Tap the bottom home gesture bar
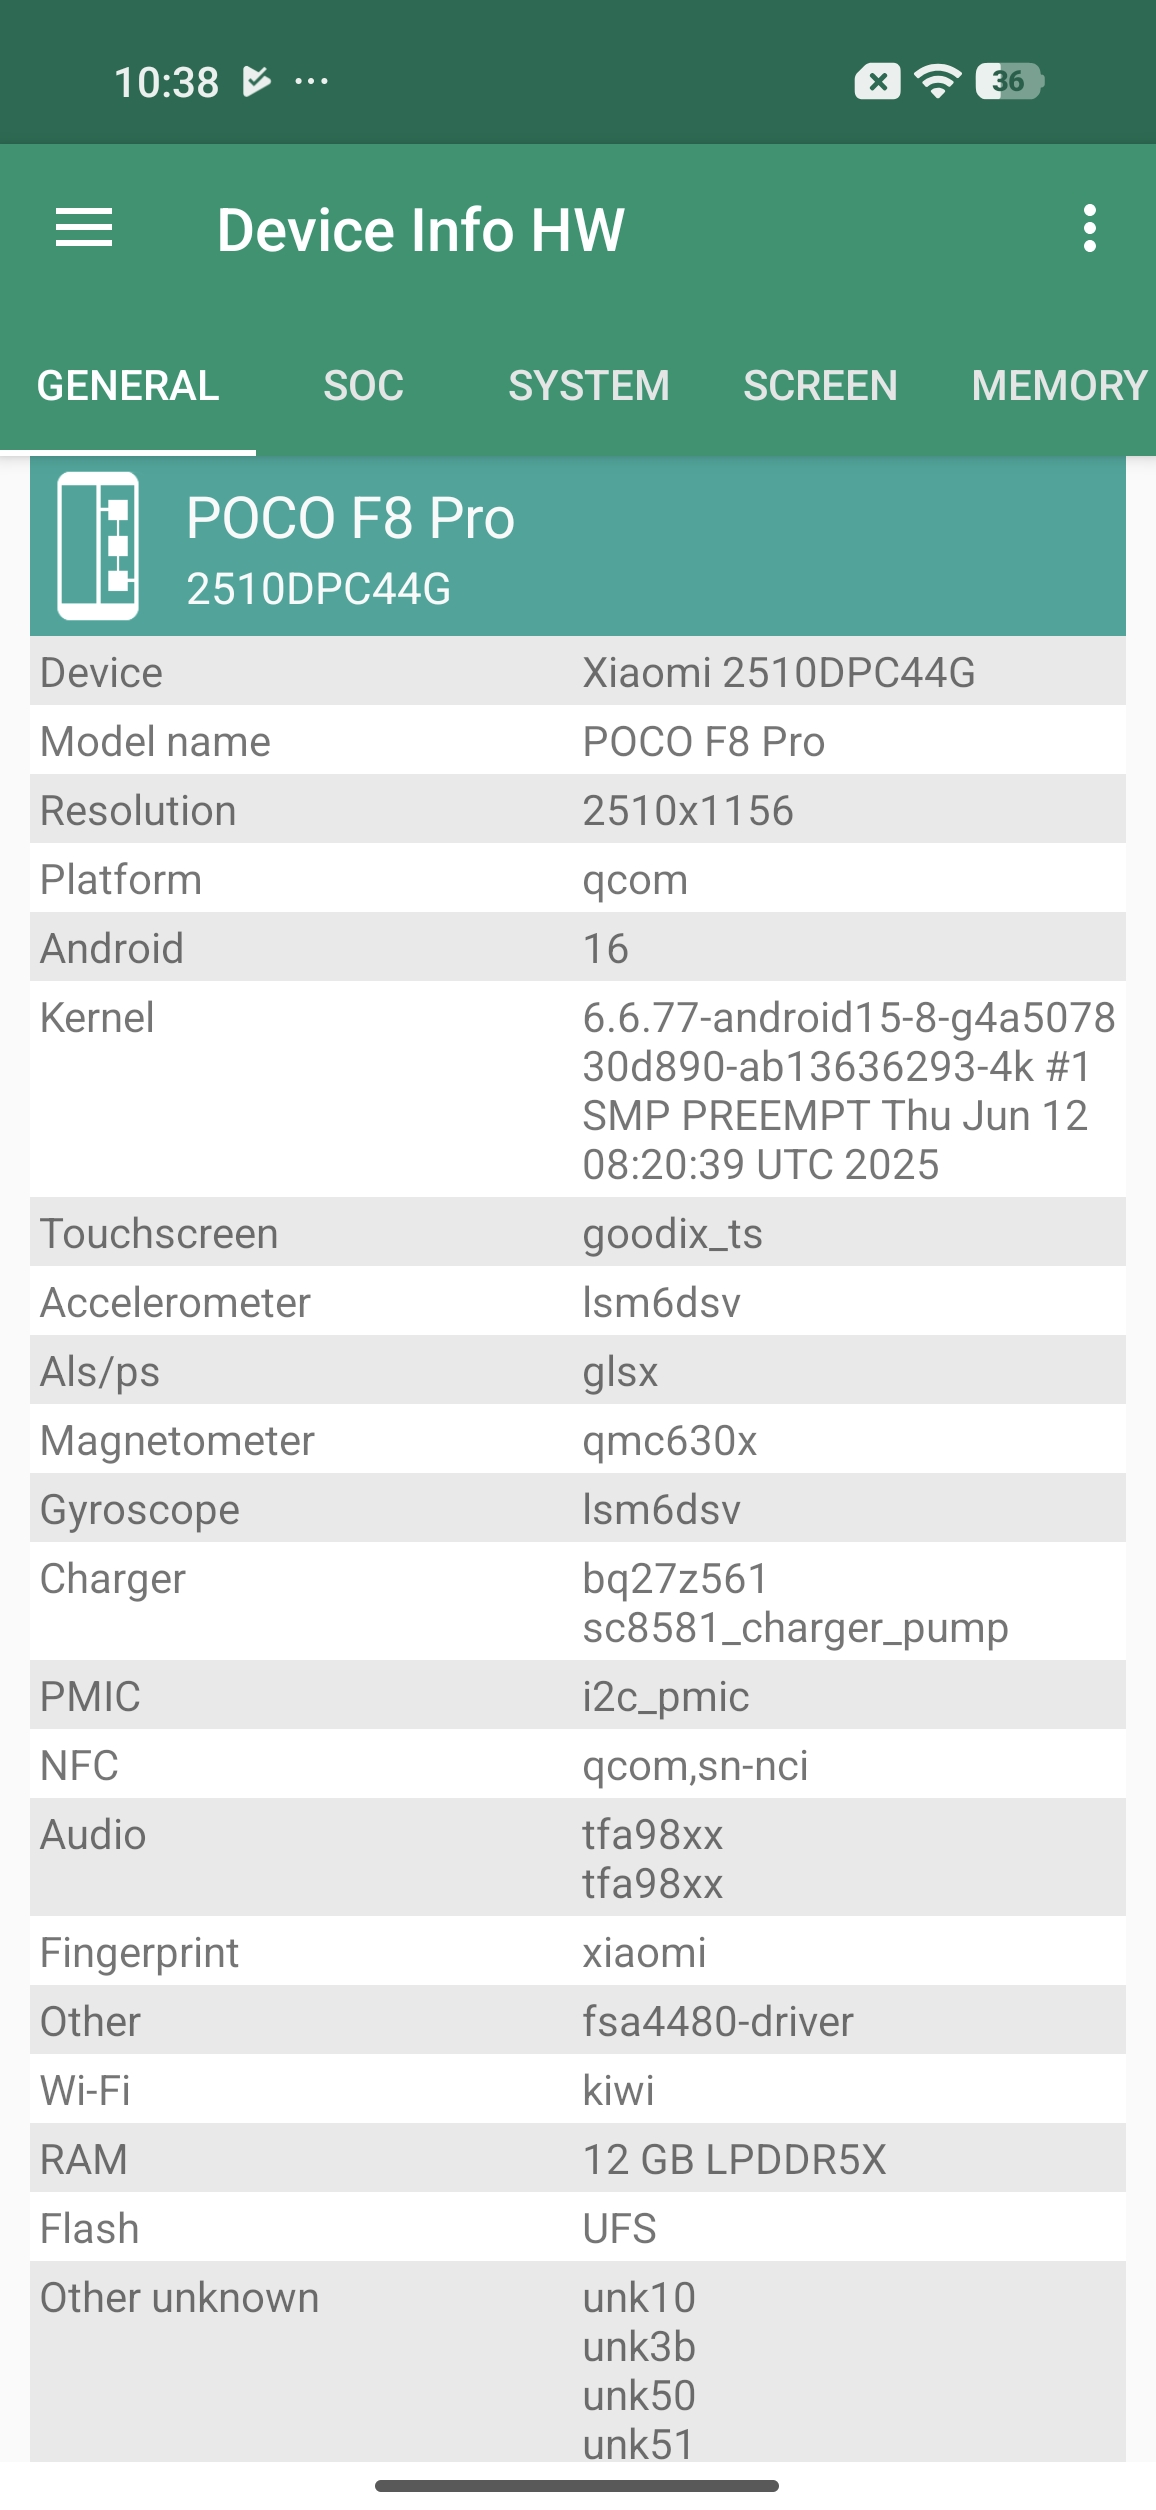The width and height of the screenshot is (1156, 2510). point(577,2486)
